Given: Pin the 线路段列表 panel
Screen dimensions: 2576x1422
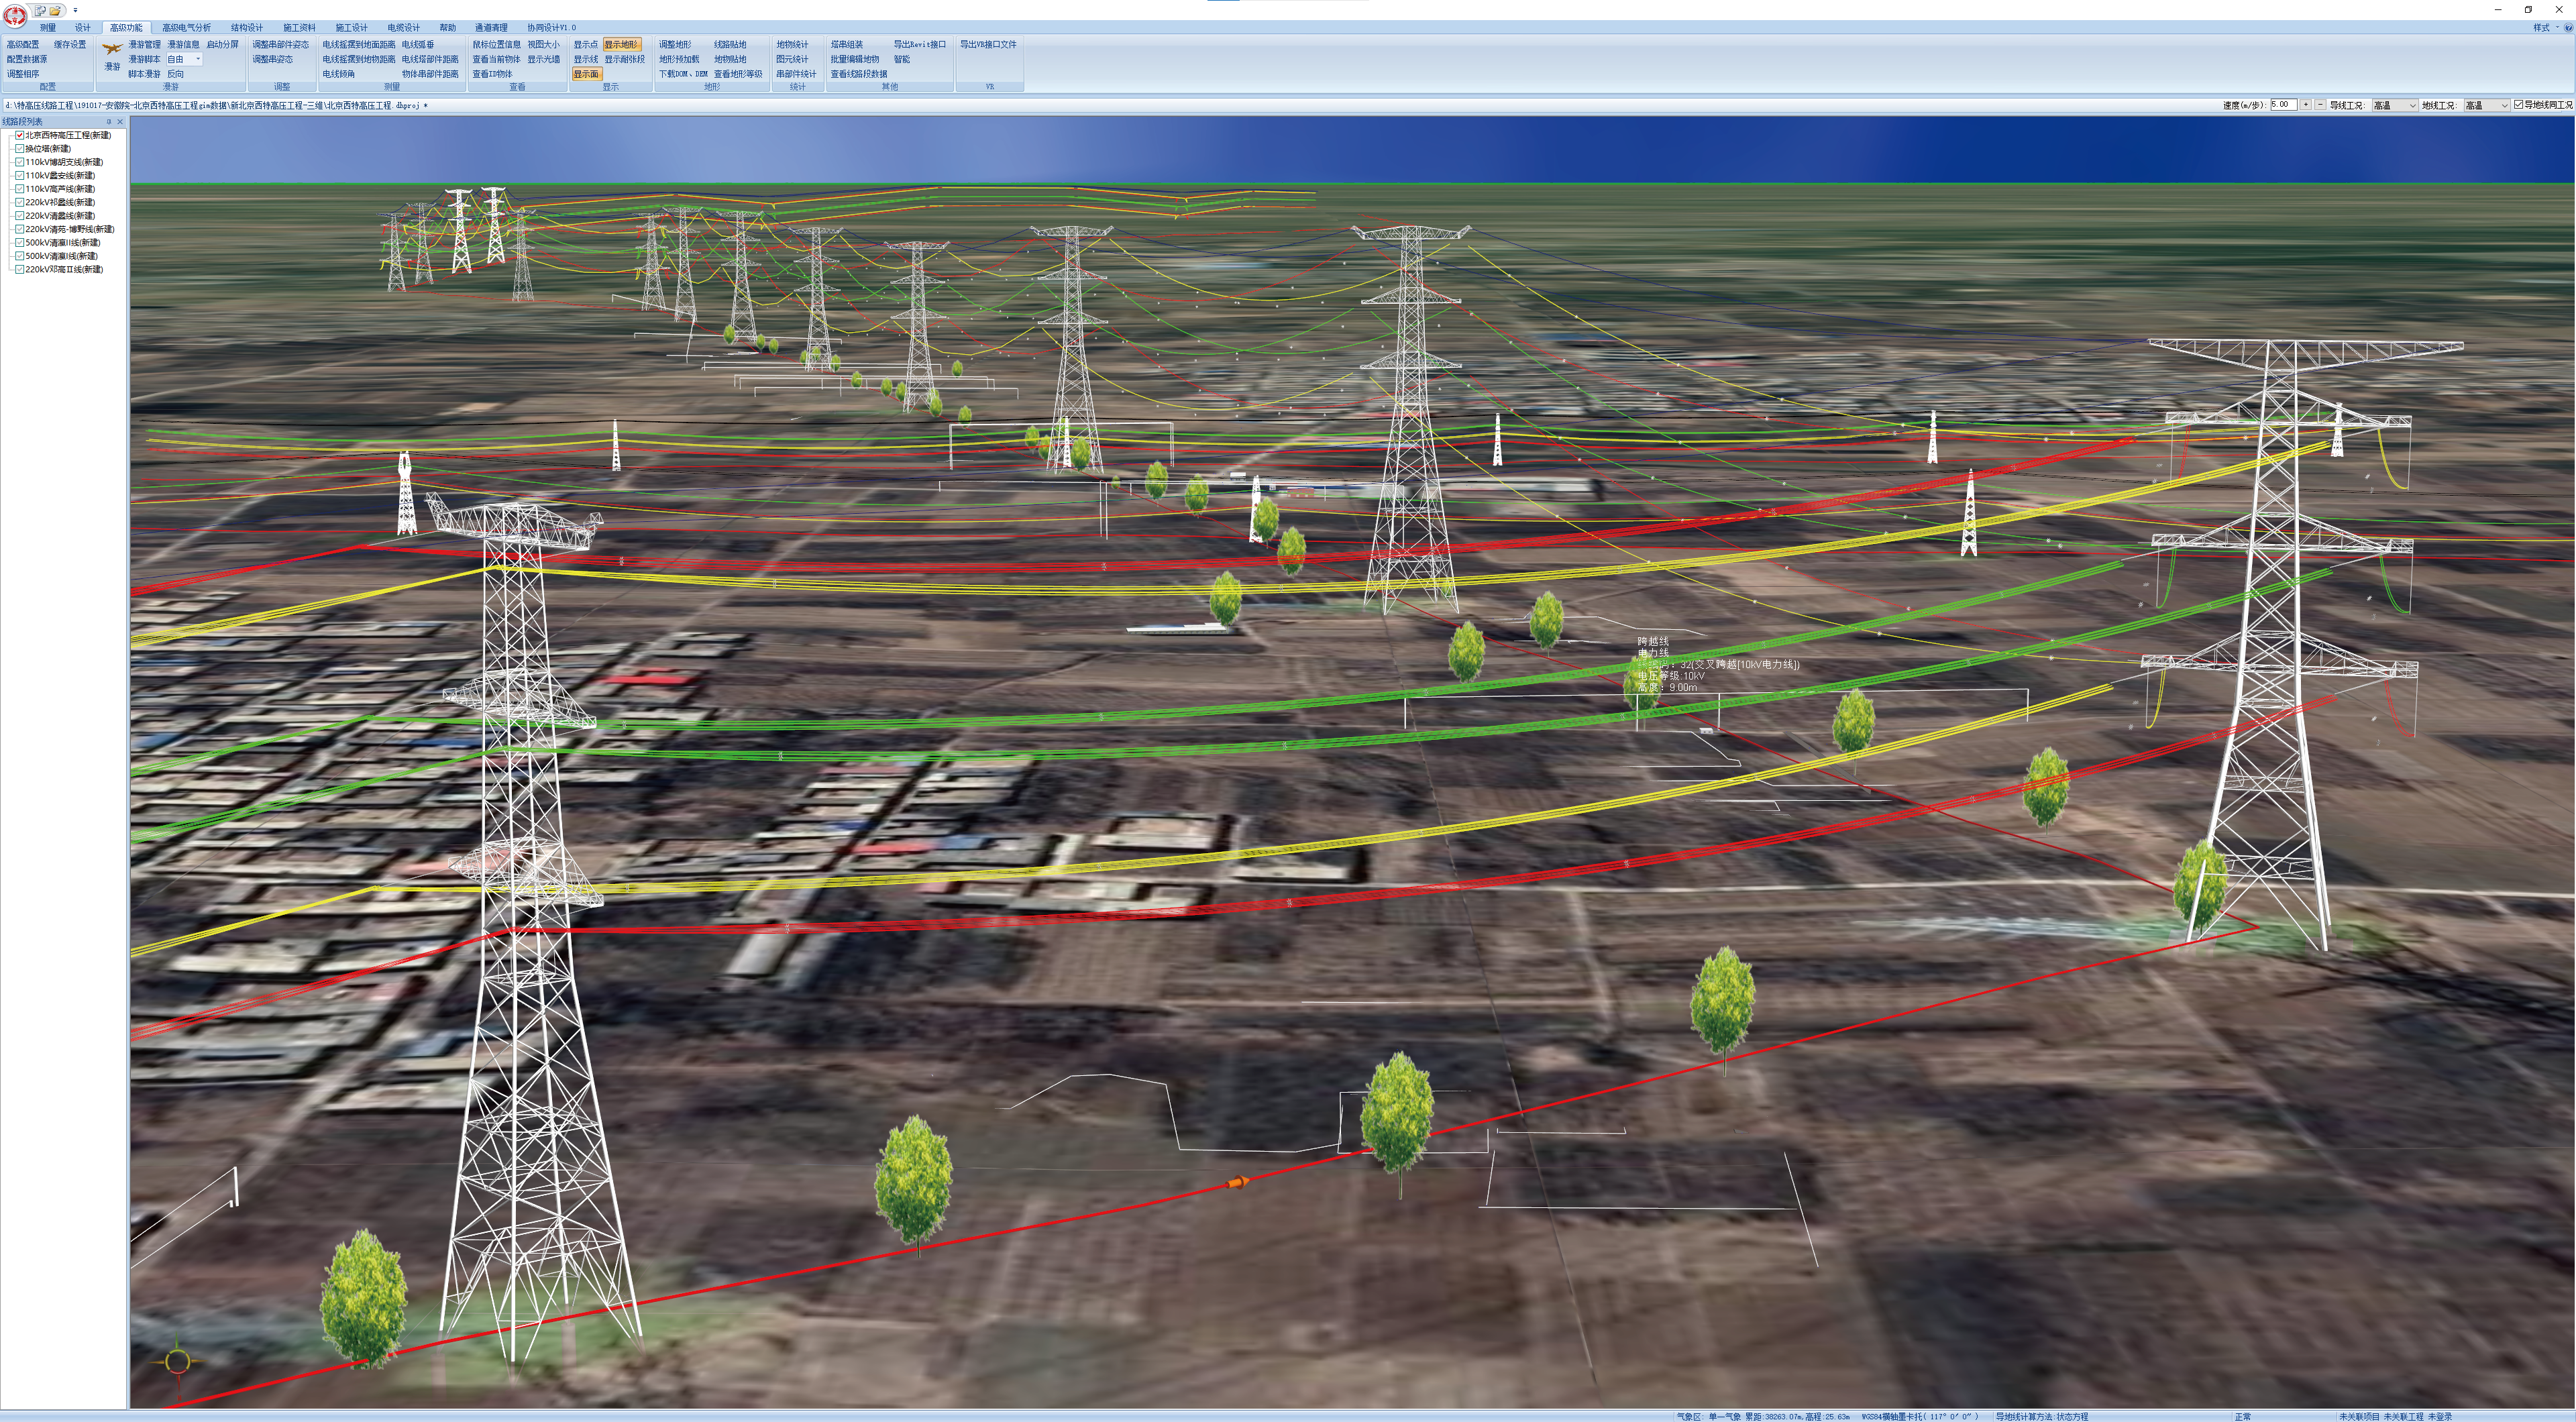Looking at the screenshot, I should pyautogui.click(x=109, y=122).
